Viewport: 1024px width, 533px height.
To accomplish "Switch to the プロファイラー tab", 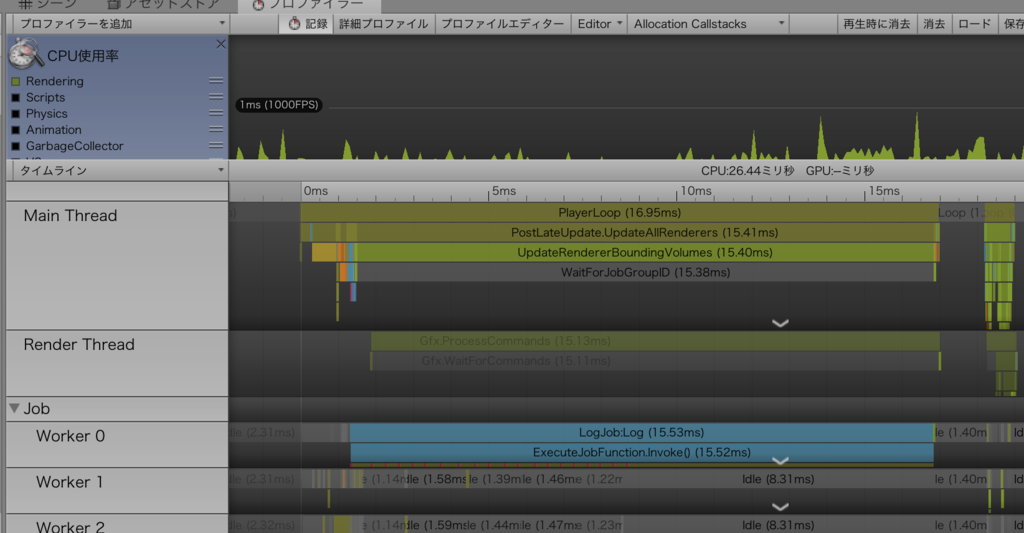I will [308, 5].
